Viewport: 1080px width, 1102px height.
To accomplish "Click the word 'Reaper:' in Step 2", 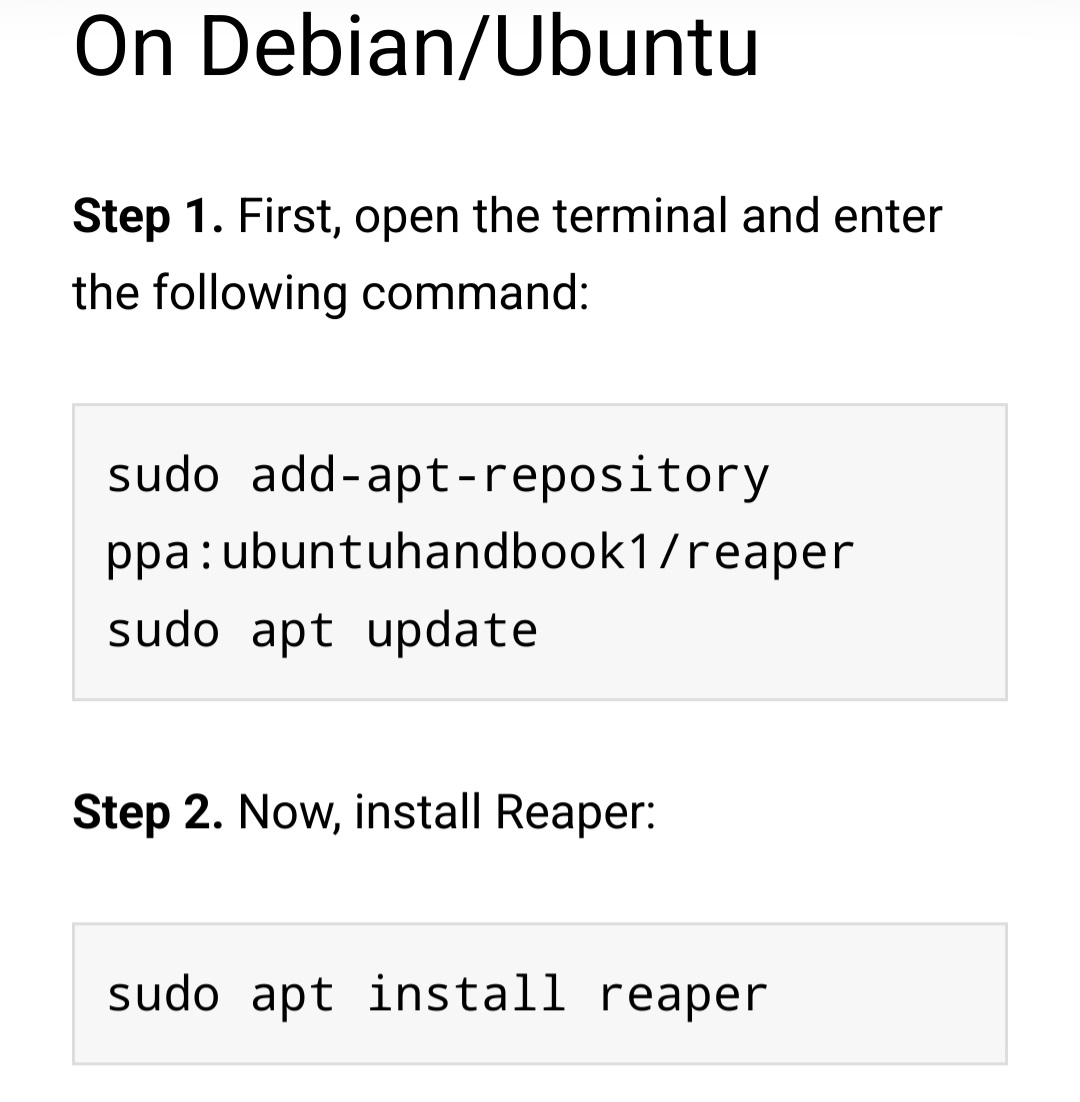I will [x=575, y=812].
